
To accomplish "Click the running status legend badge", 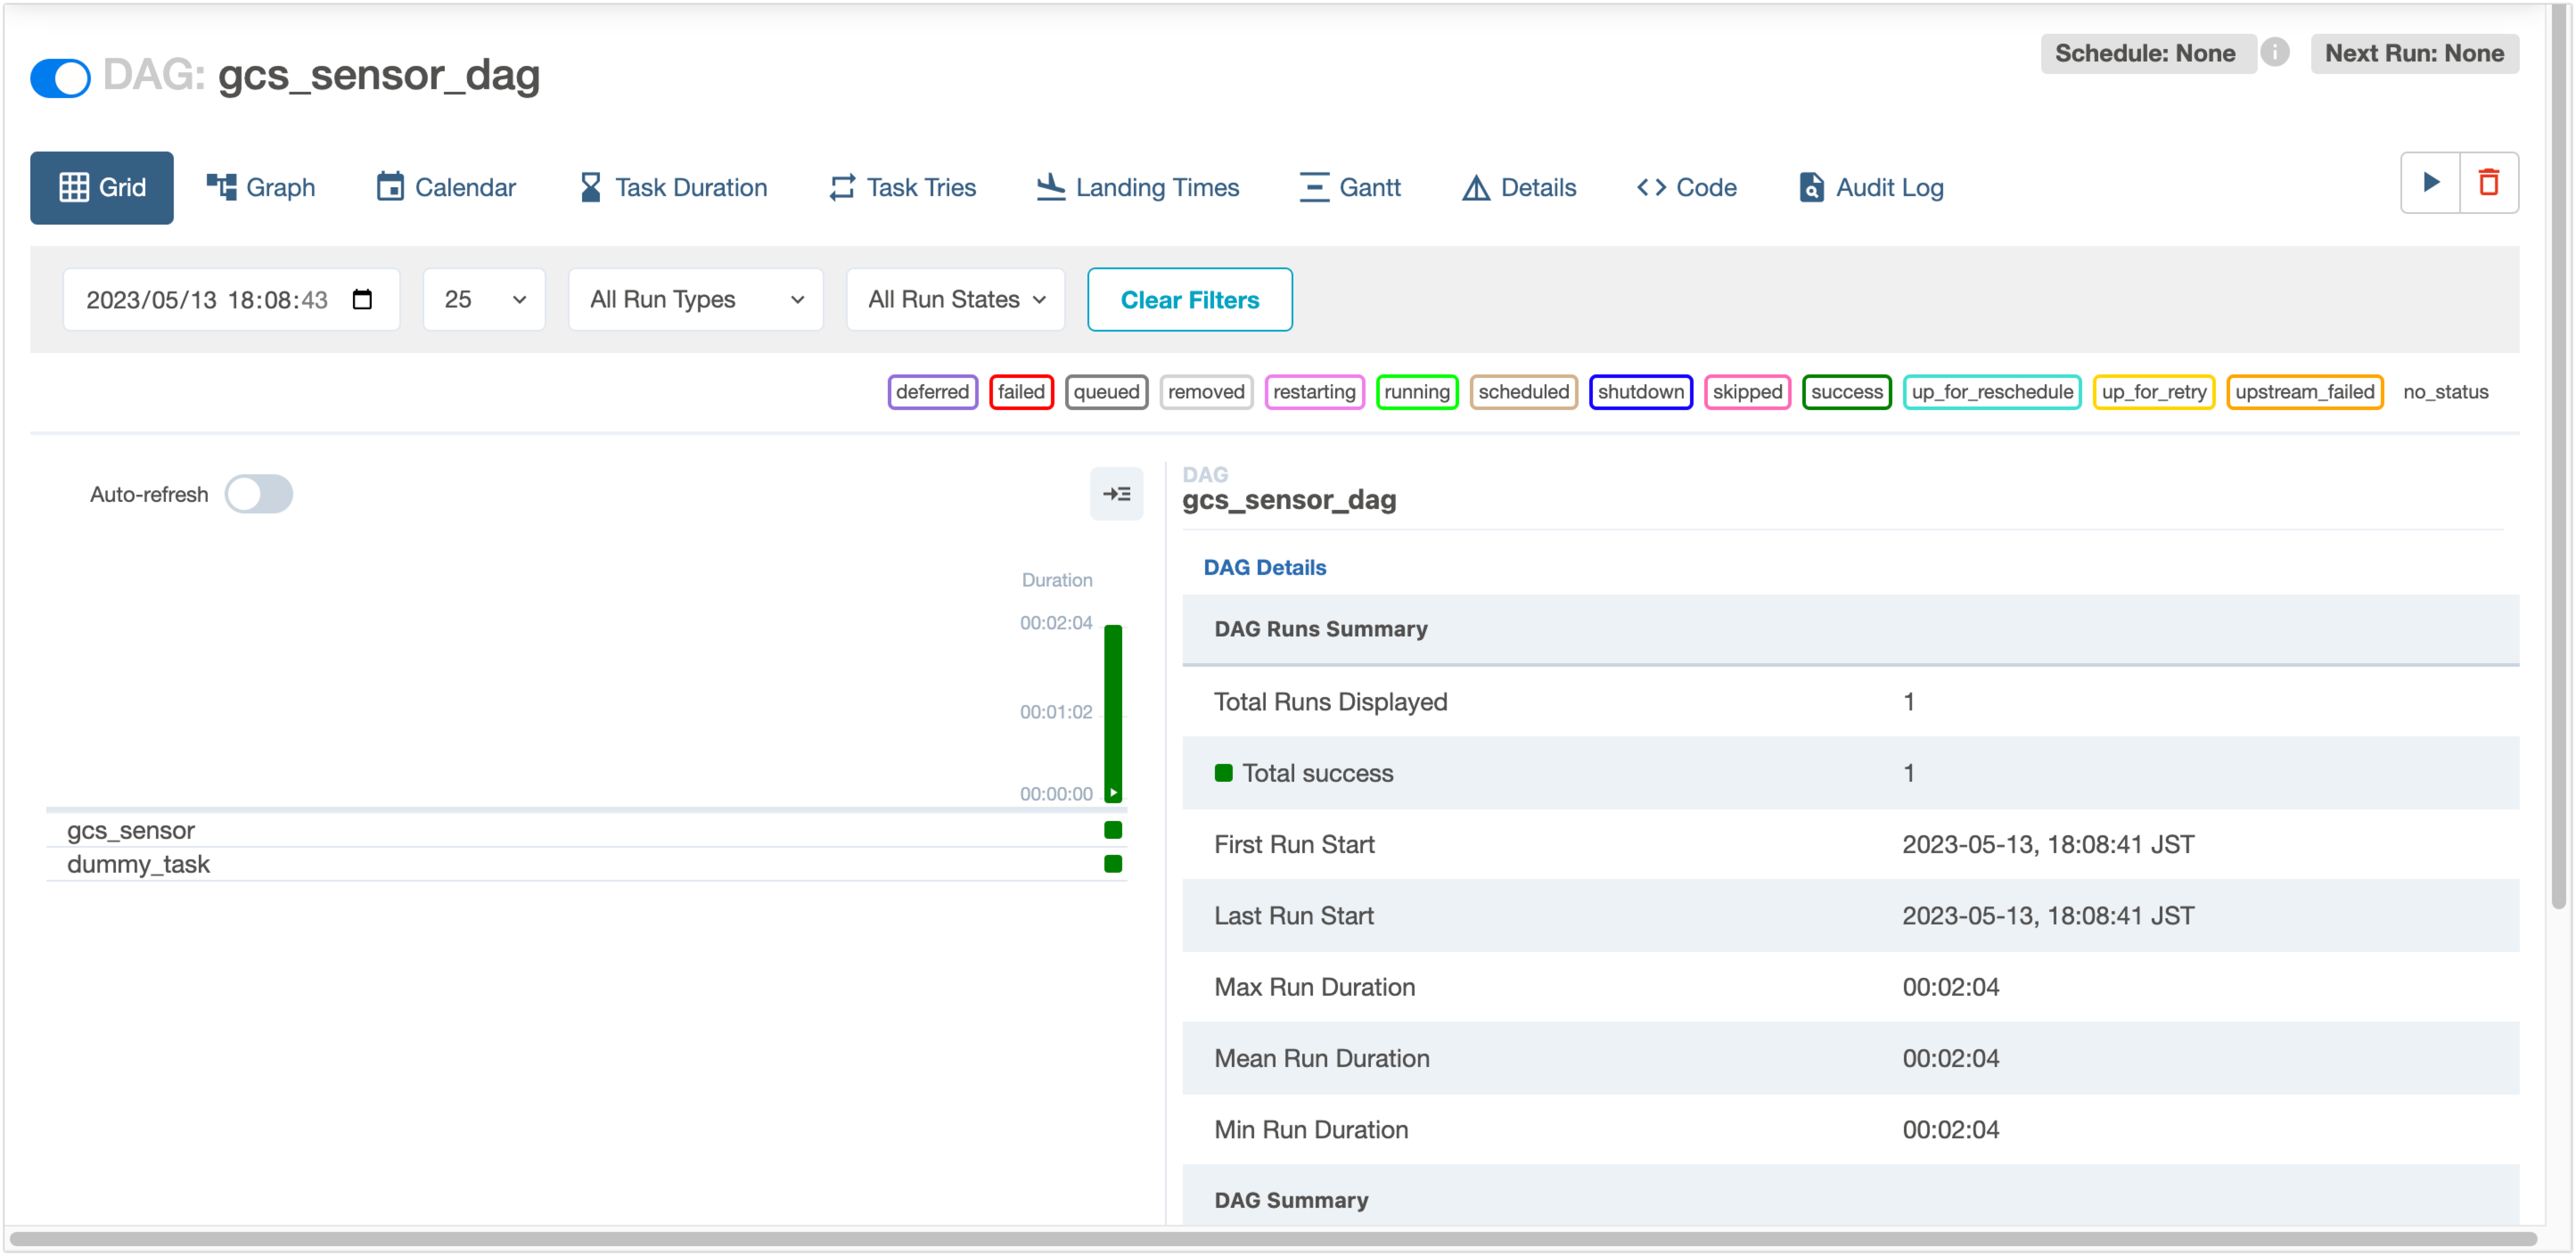I will [x=1417, y=392].
